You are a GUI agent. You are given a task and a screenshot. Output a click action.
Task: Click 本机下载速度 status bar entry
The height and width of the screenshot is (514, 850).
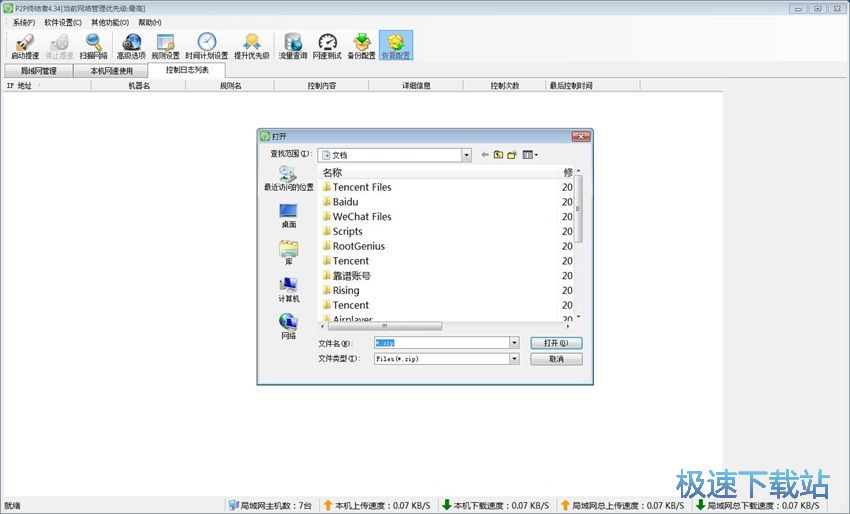click(x=495, y=505)
